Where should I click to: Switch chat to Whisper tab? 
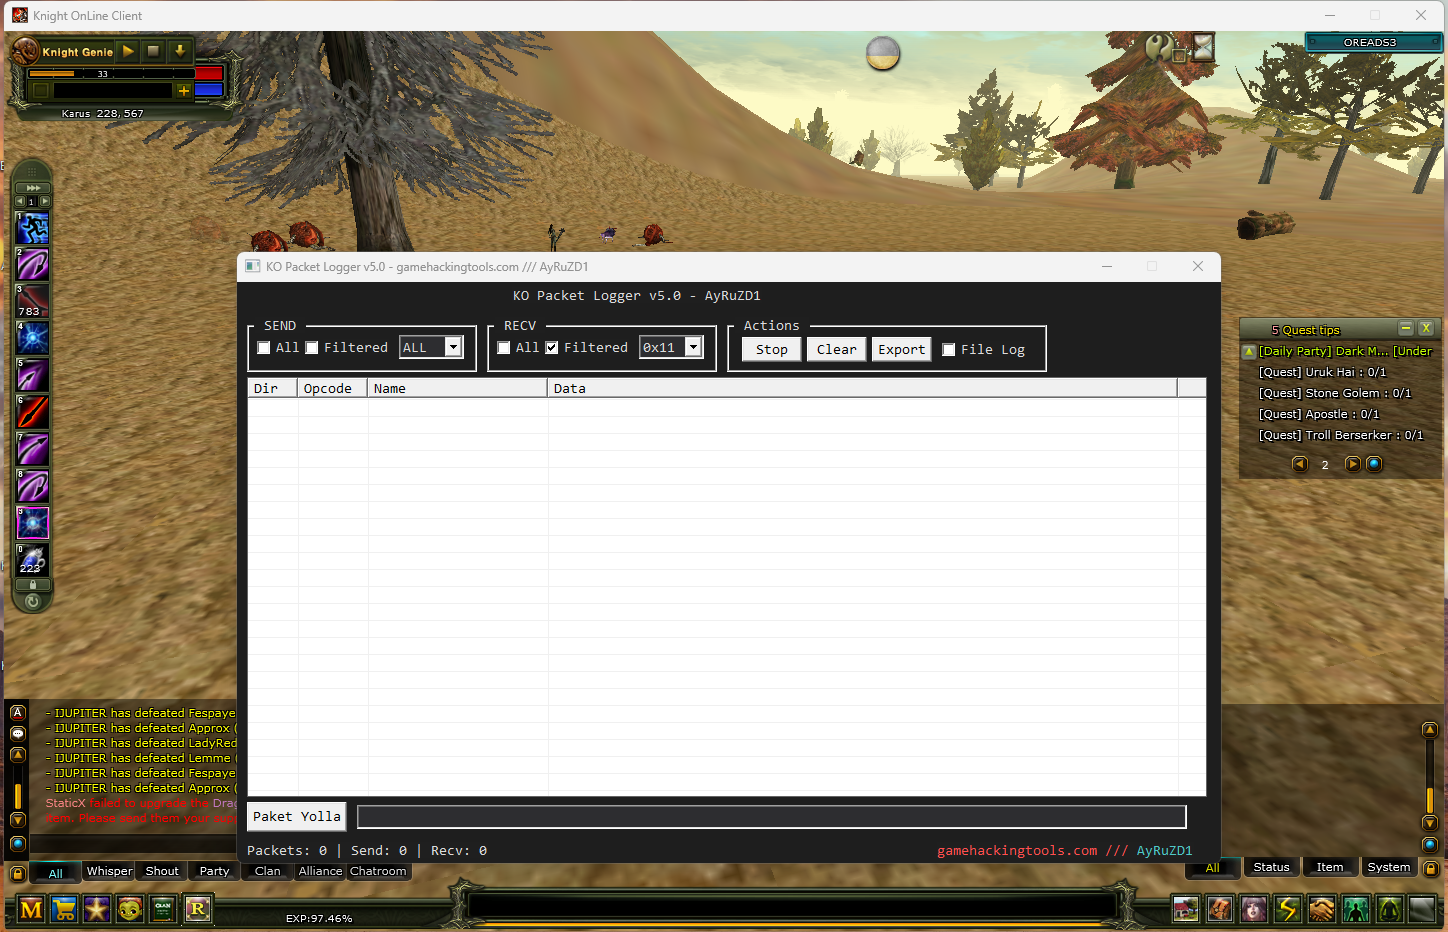point(110,871)
